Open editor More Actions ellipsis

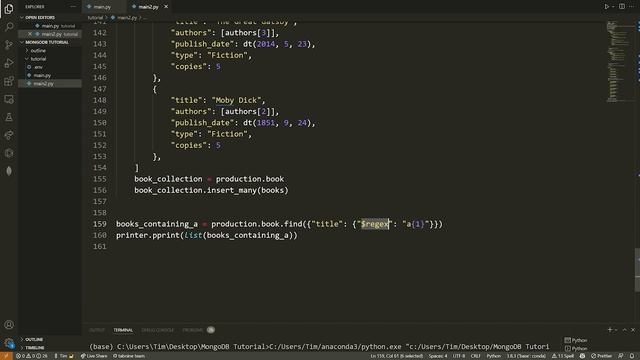[x=631, y=7]
